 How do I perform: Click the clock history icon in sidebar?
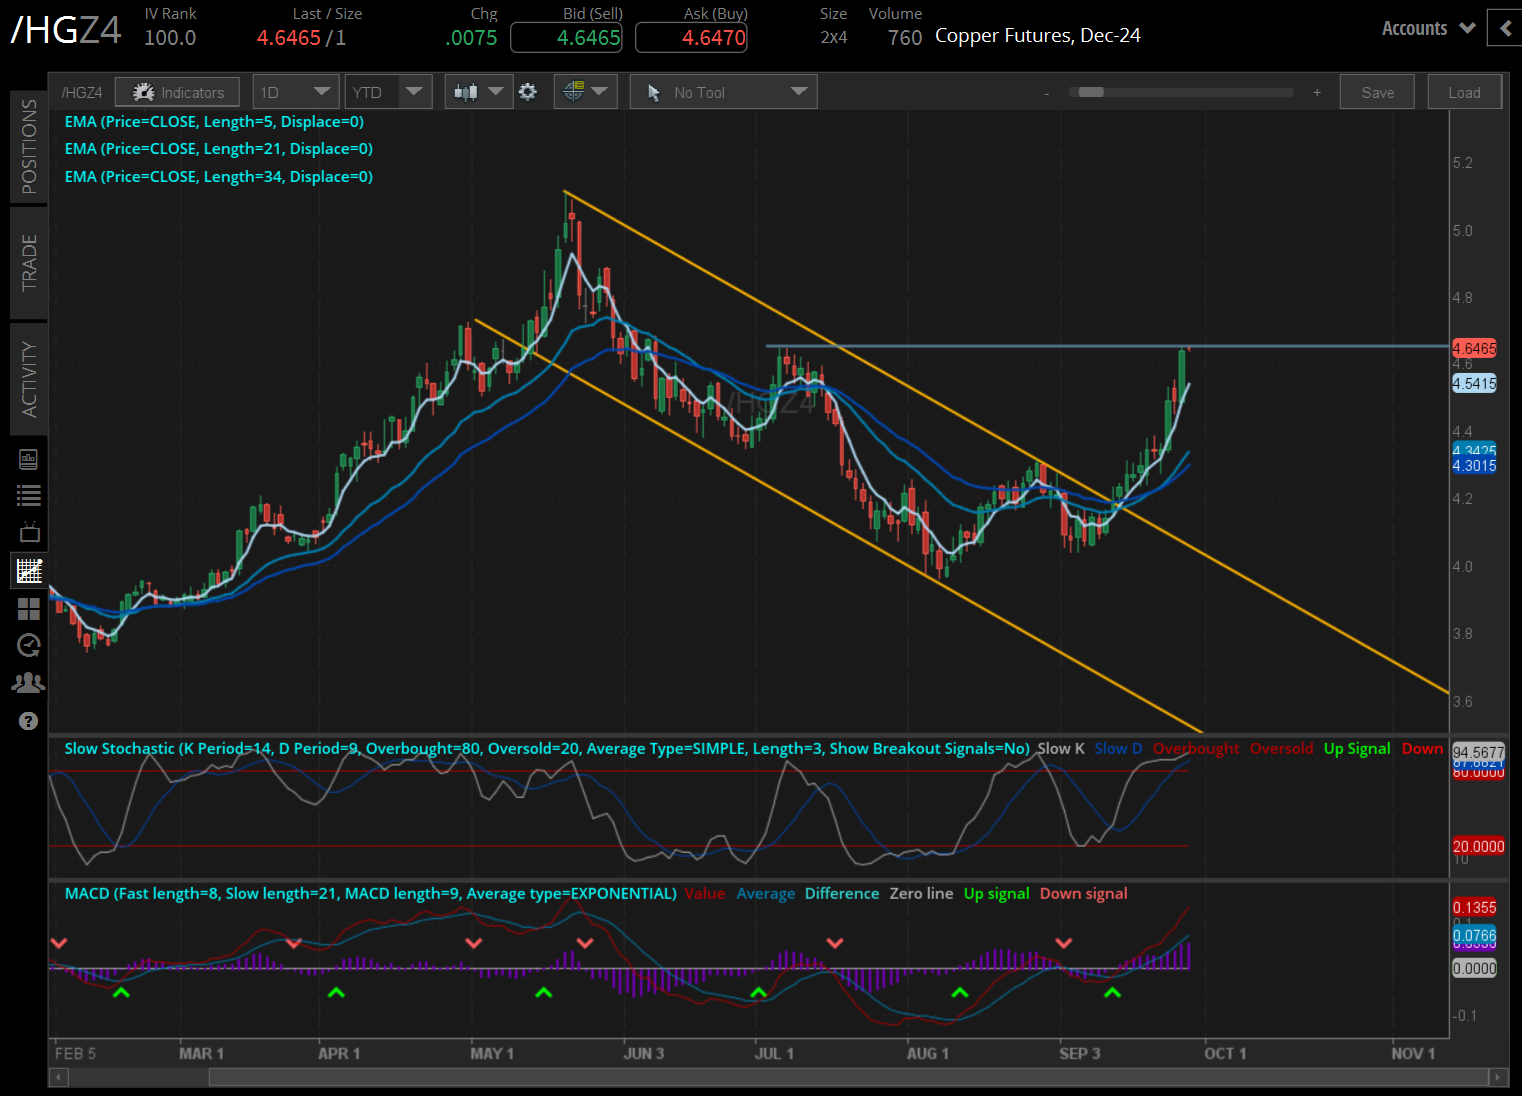pos(29,646)
